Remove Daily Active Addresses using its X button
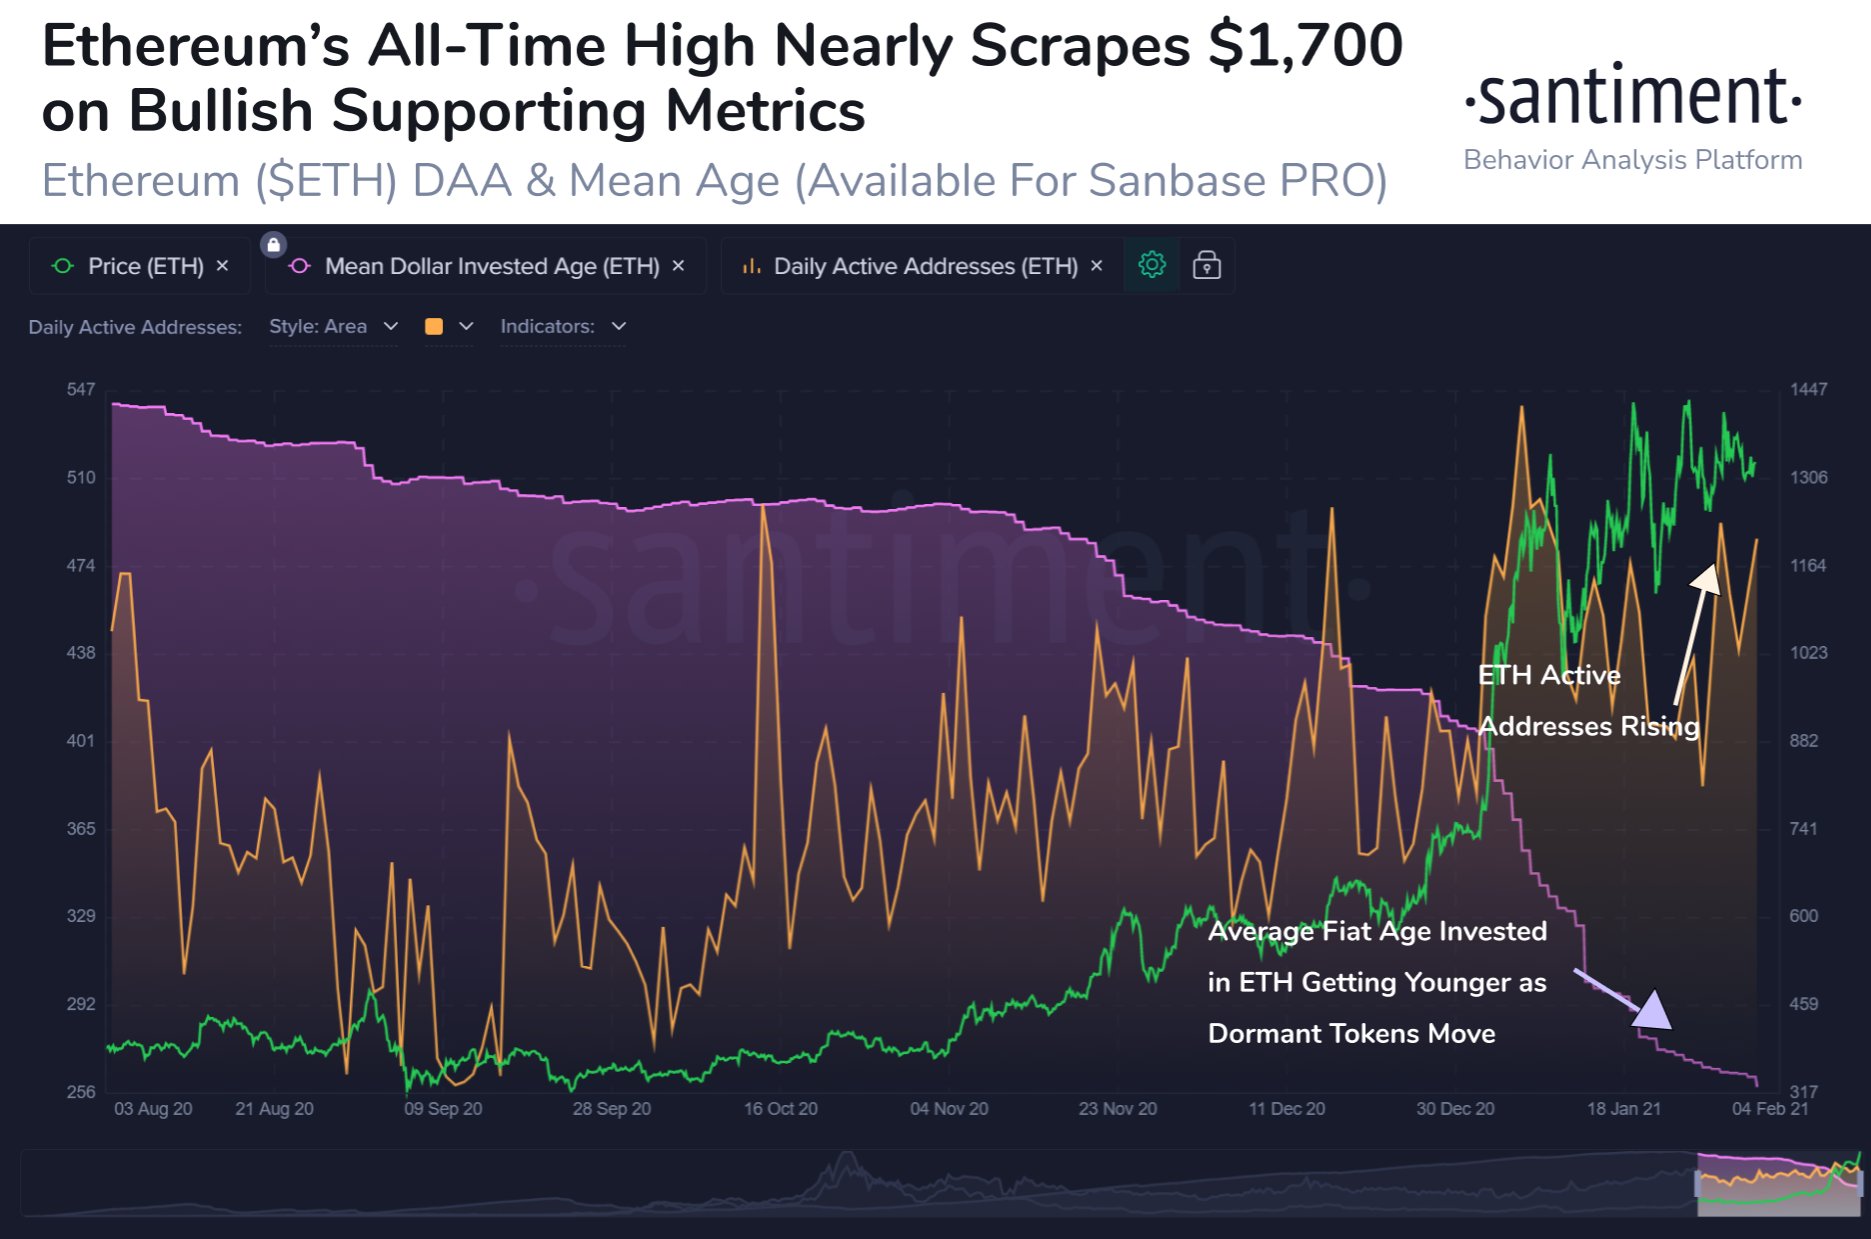 coord(1096,266)
